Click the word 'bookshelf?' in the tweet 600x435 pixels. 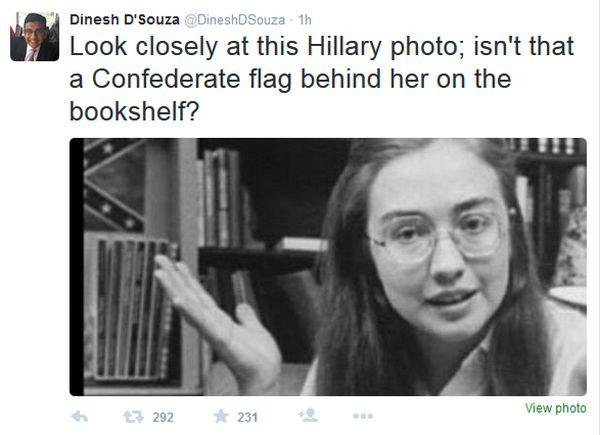[x=134, y=111]
